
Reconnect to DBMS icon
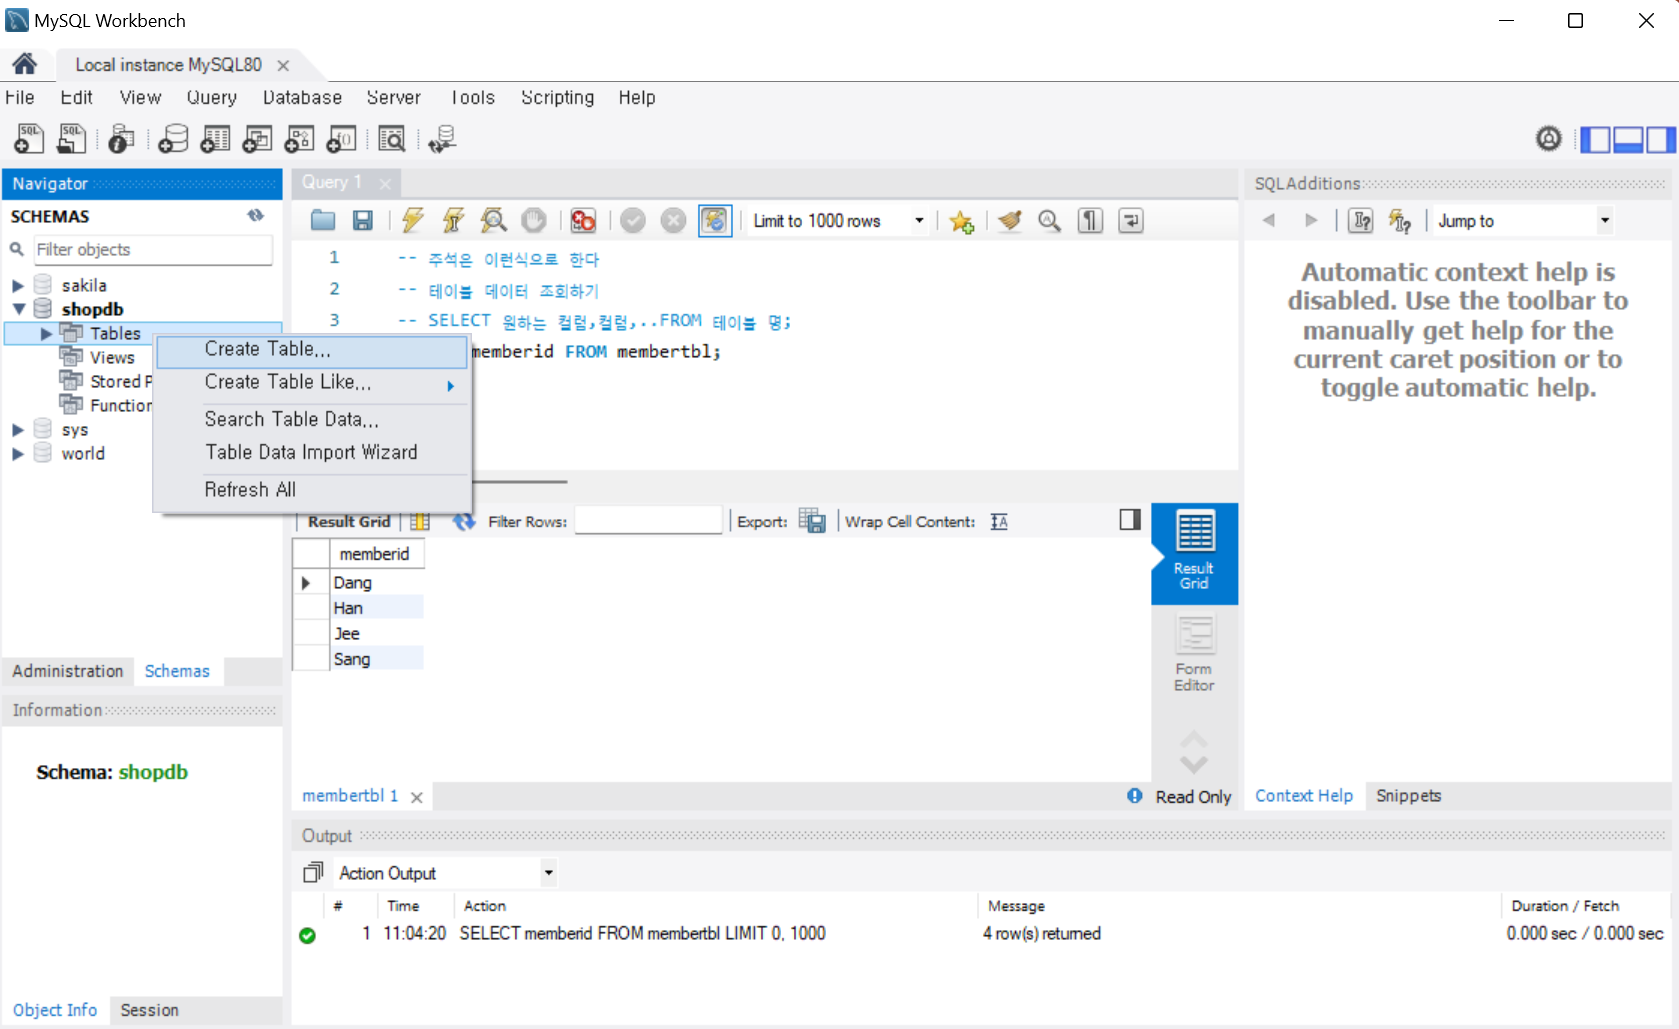[442, 138]
